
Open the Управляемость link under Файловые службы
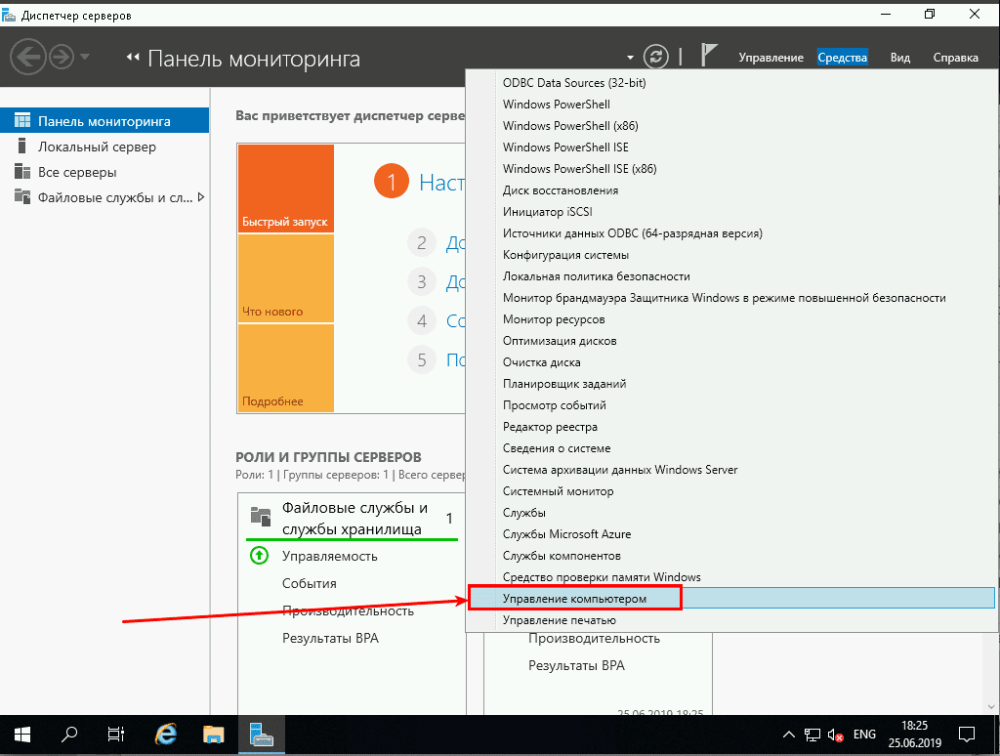point(330,555)
